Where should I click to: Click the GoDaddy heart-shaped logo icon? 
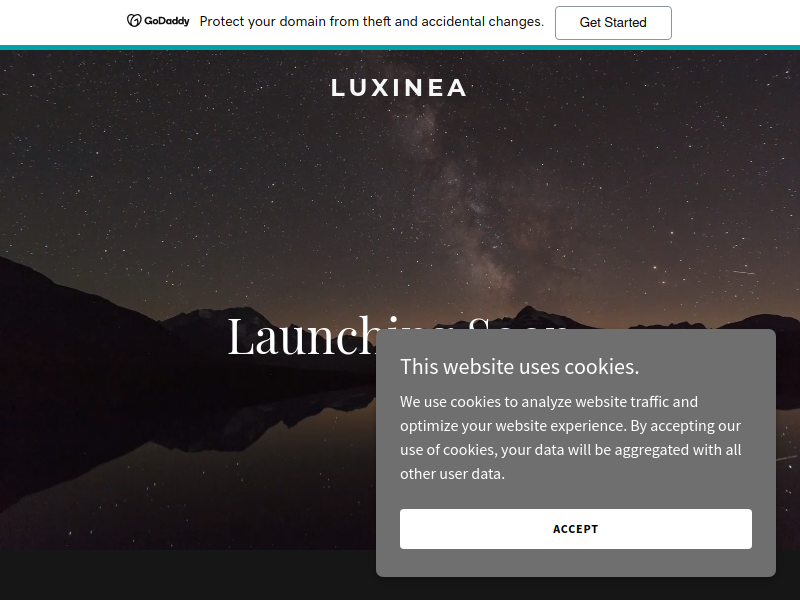pyautogui.click(x=134, y=21)
